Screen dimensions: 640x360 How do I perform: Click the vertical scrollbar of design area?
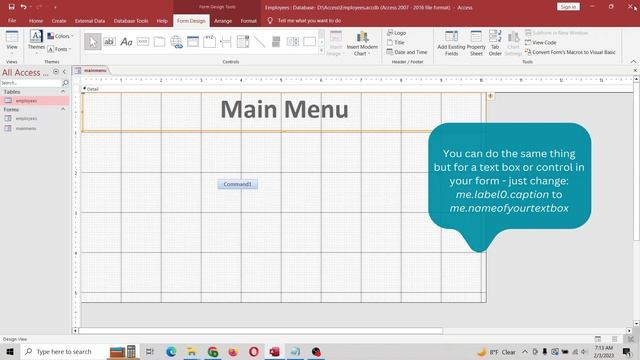click(636, 161)
